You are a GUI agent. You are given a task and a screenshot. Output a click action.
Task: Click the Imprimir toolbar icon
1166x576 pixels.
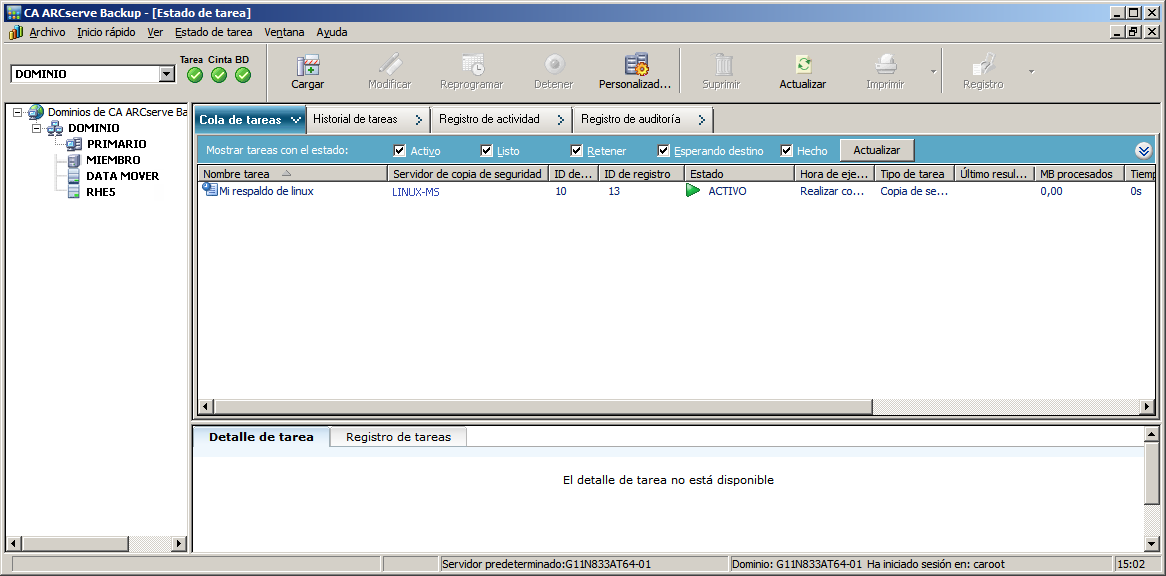[x=884, y=70]
